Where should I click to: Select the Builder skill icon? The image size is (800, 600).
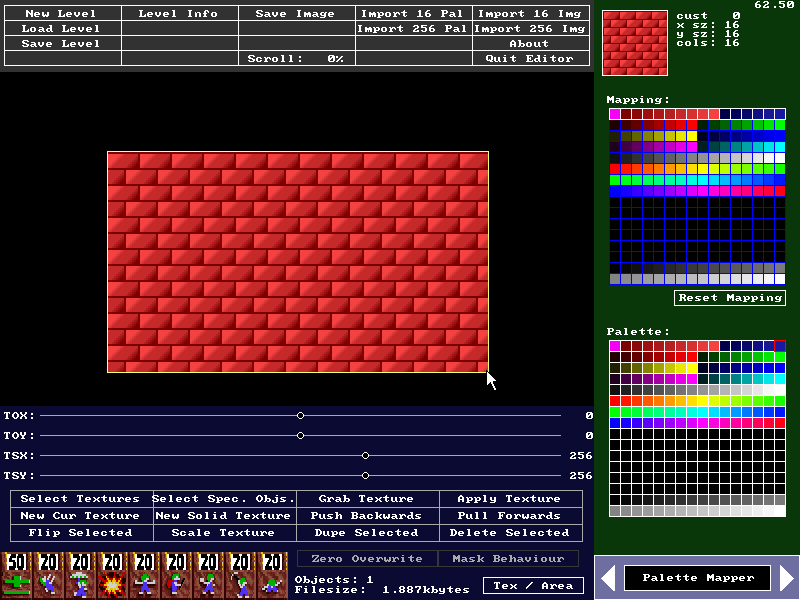pos(176,575)
